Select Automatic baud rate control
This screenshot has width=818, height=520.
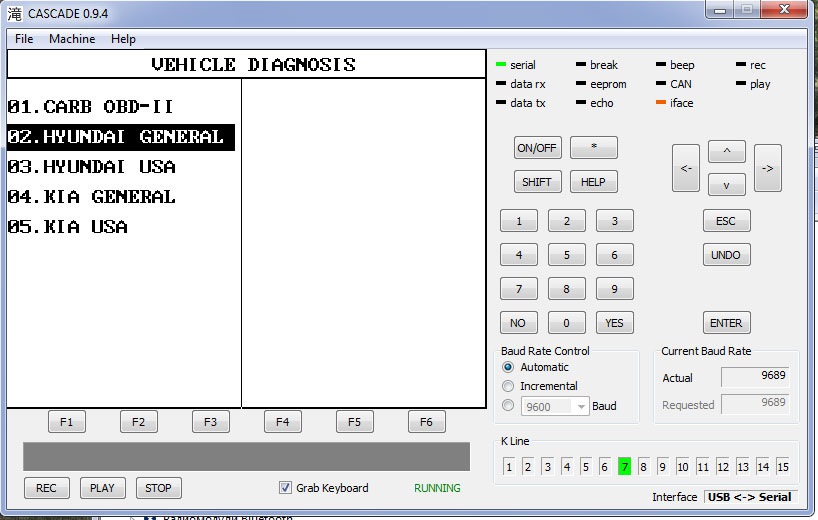(x=508, y=367)
